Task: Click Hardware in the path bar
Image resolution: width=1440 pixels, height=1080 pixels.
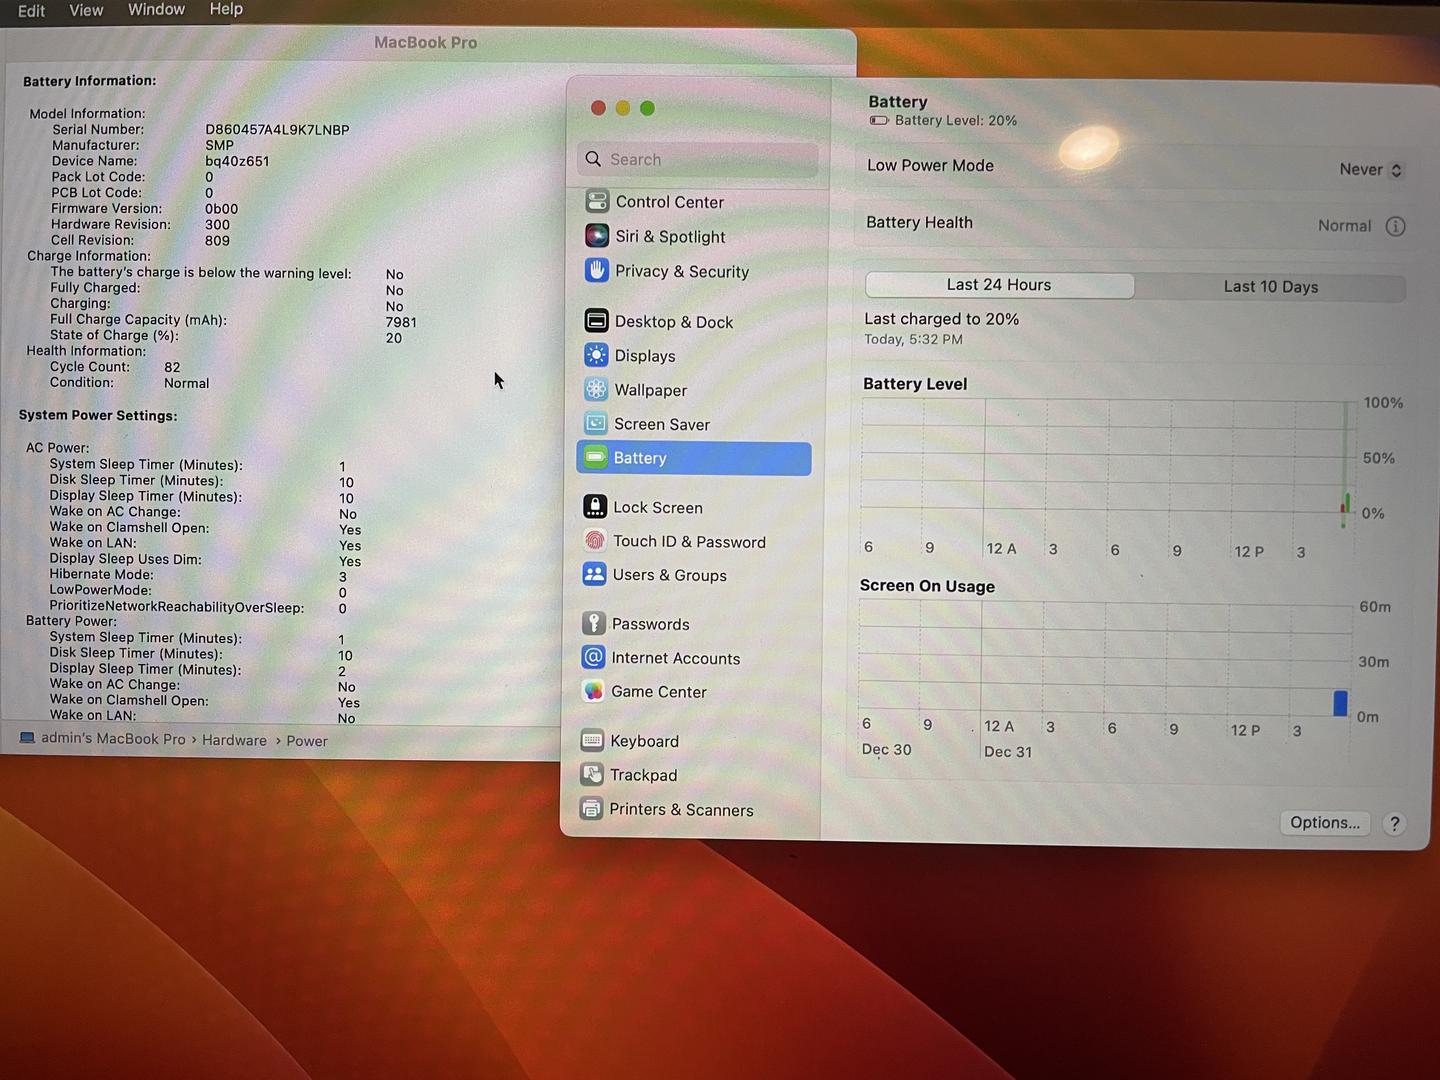Action: (234, 740)
